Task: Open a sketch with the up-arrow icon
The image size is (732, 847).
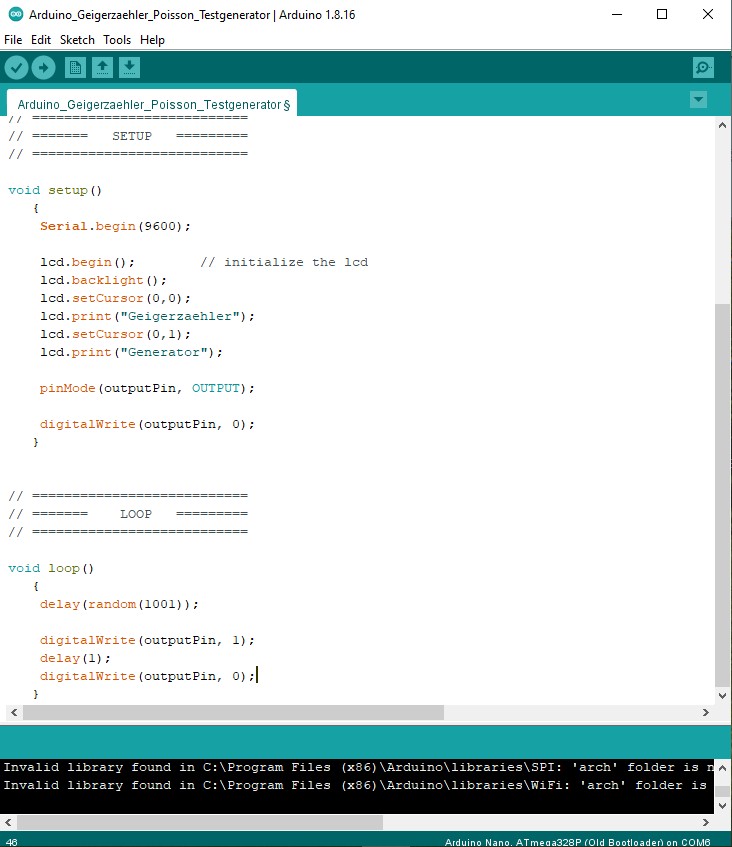Action: coord(102,68)
